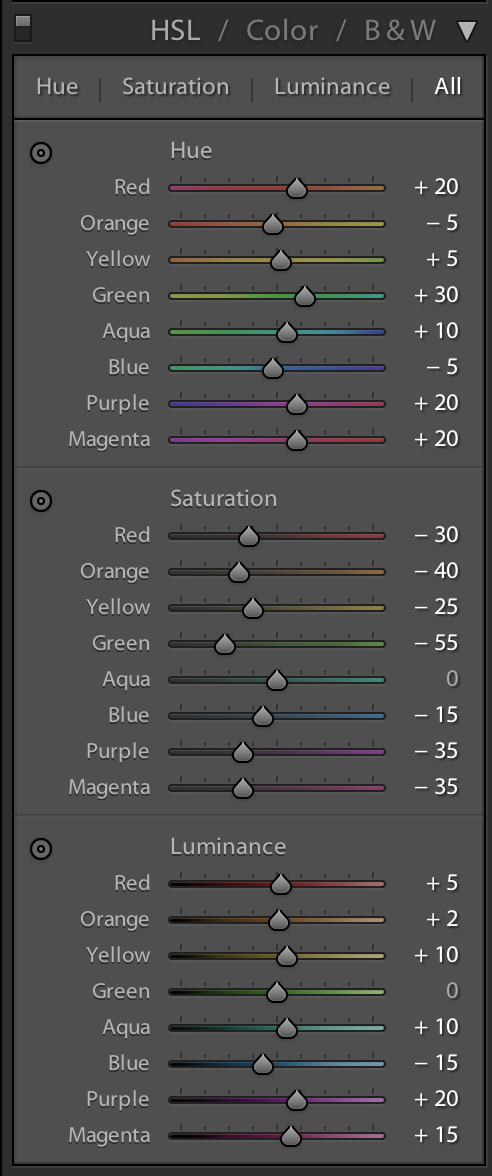The height and width of the screenshot is (1176, 492).
Task: Click the Purple luminance value +20
Action: click(x=436, y=1099)
